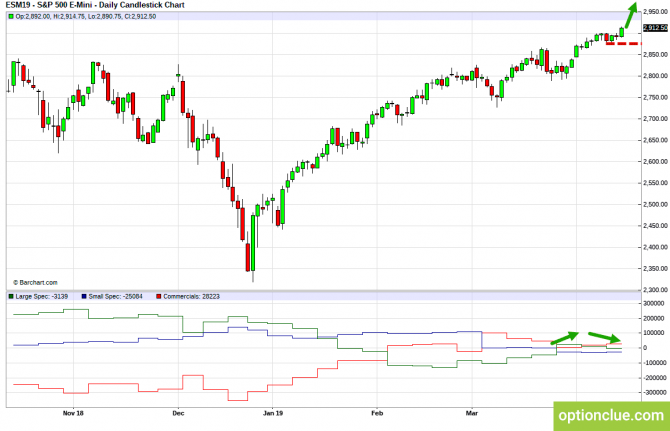Click the tall green candle at December low
This screenshot has height=431, width=670.
pyautogui.click(x=253, y=243)
